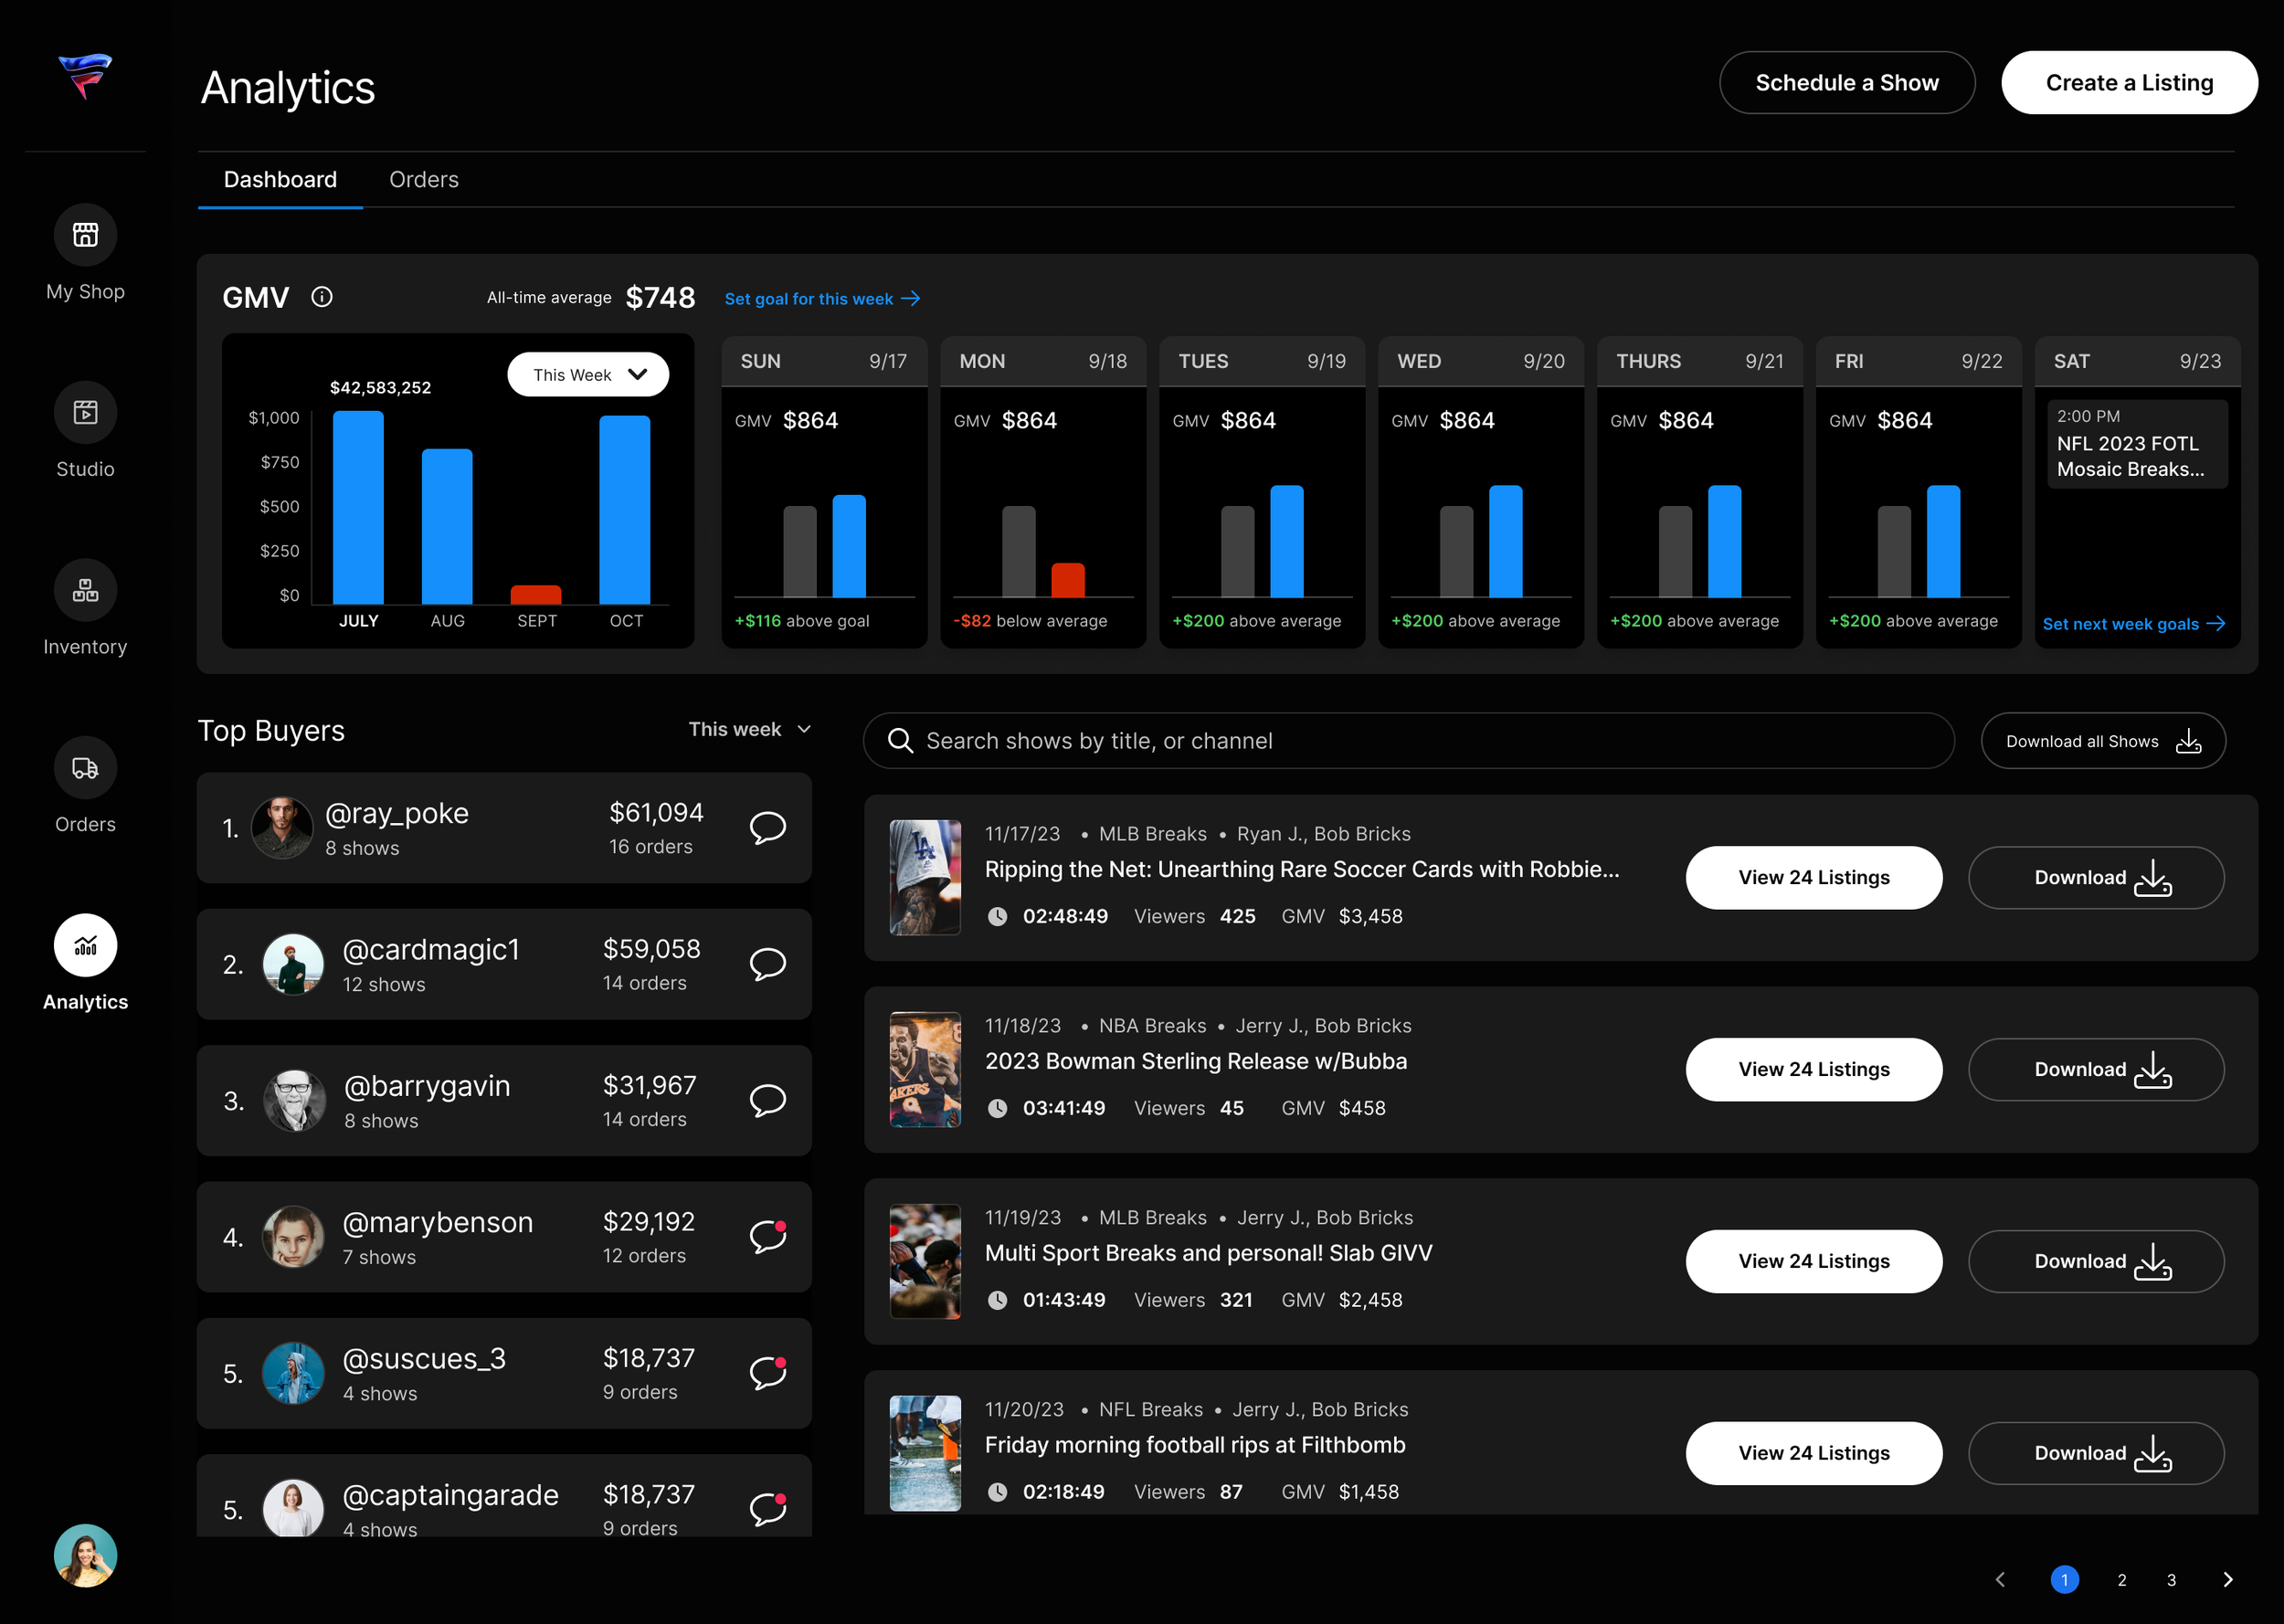Message buyer @ray_poke via chat icon

click(x=767, y=827)
